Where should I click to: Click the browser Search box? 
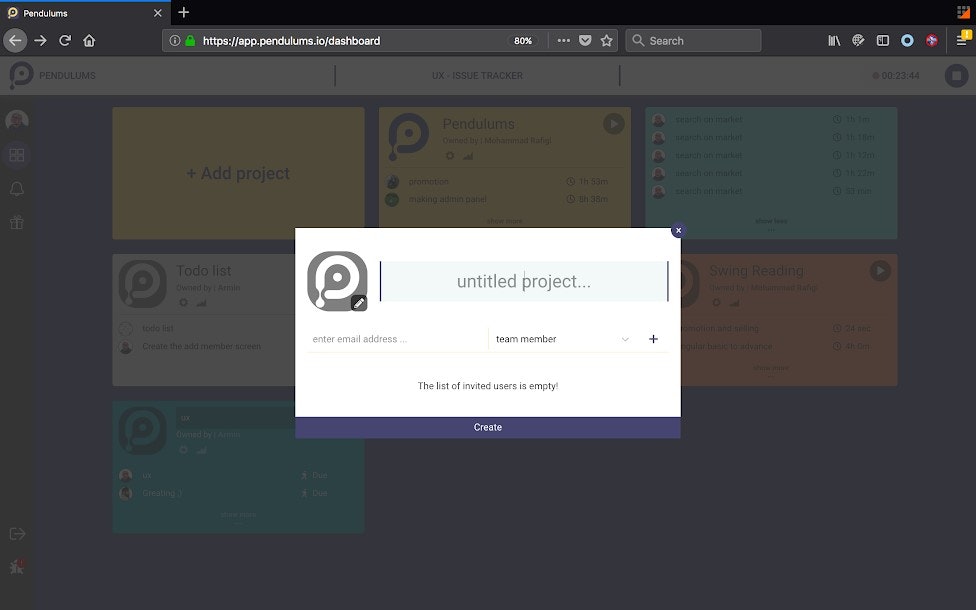[693, 40]
